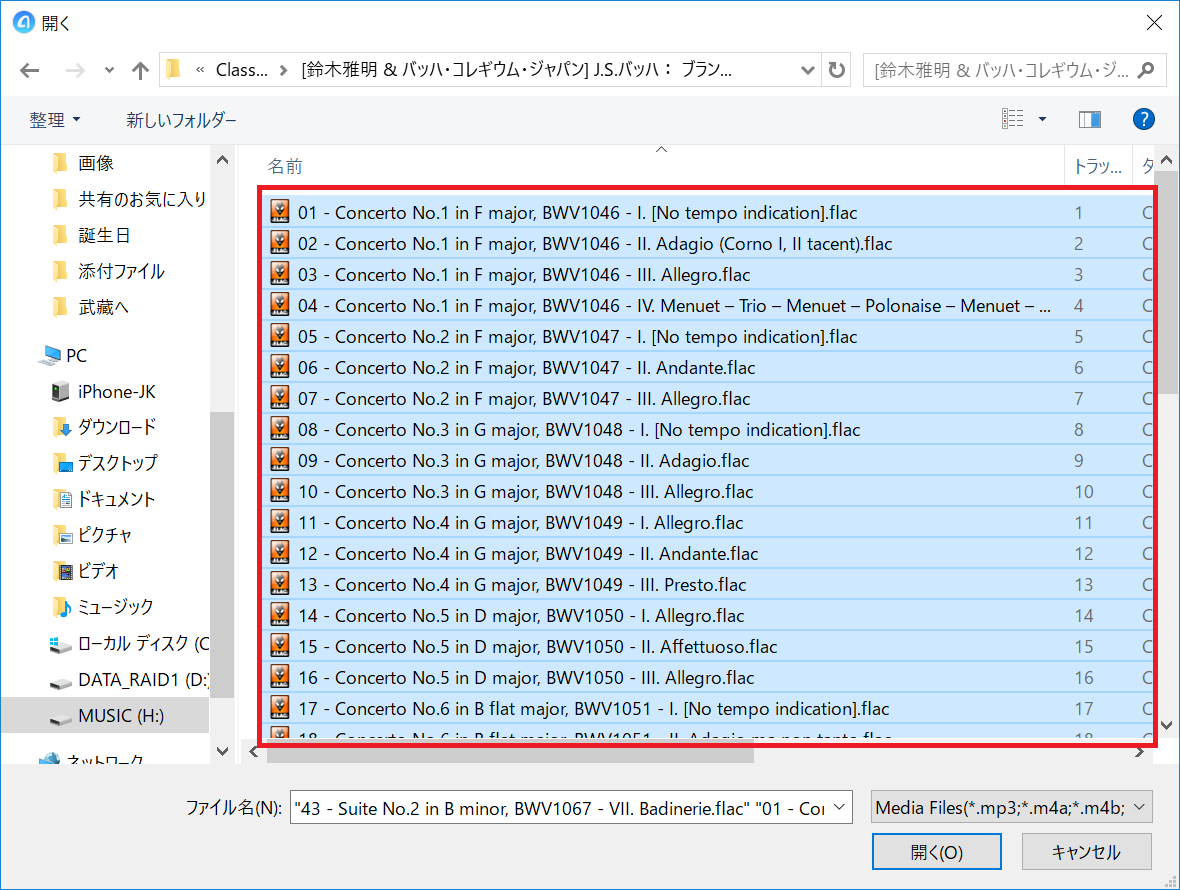Viewport: 1180px width, 890px height.
Task: Select '11 - Concerto No.4' I. Allegro file
Action: (x=707, y=522)
